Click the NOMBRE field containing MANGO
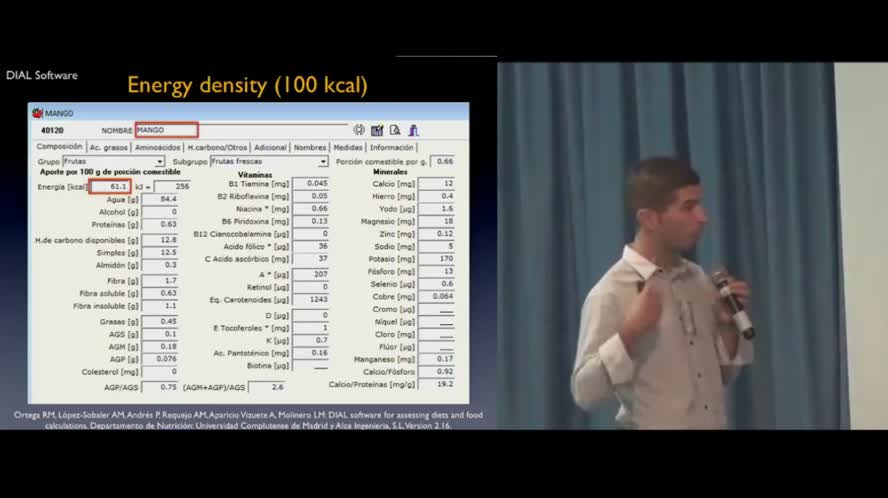 click(x=166, y=130)
